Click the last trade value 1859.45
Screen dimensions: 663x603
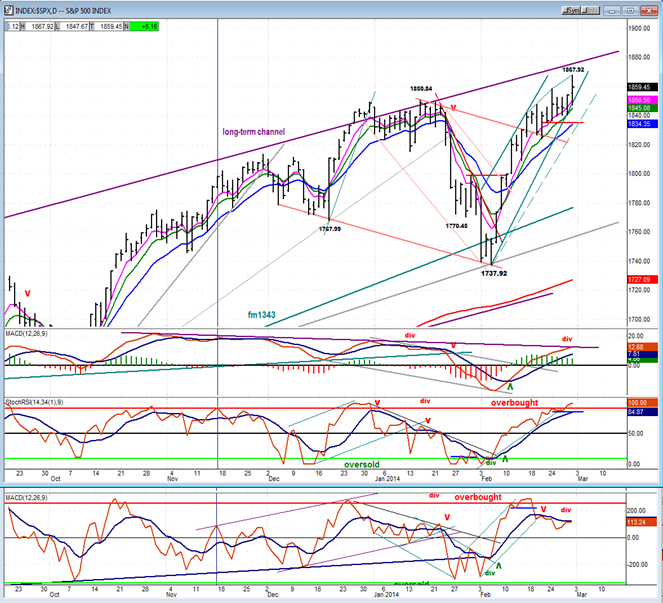(x=110, y=27)
